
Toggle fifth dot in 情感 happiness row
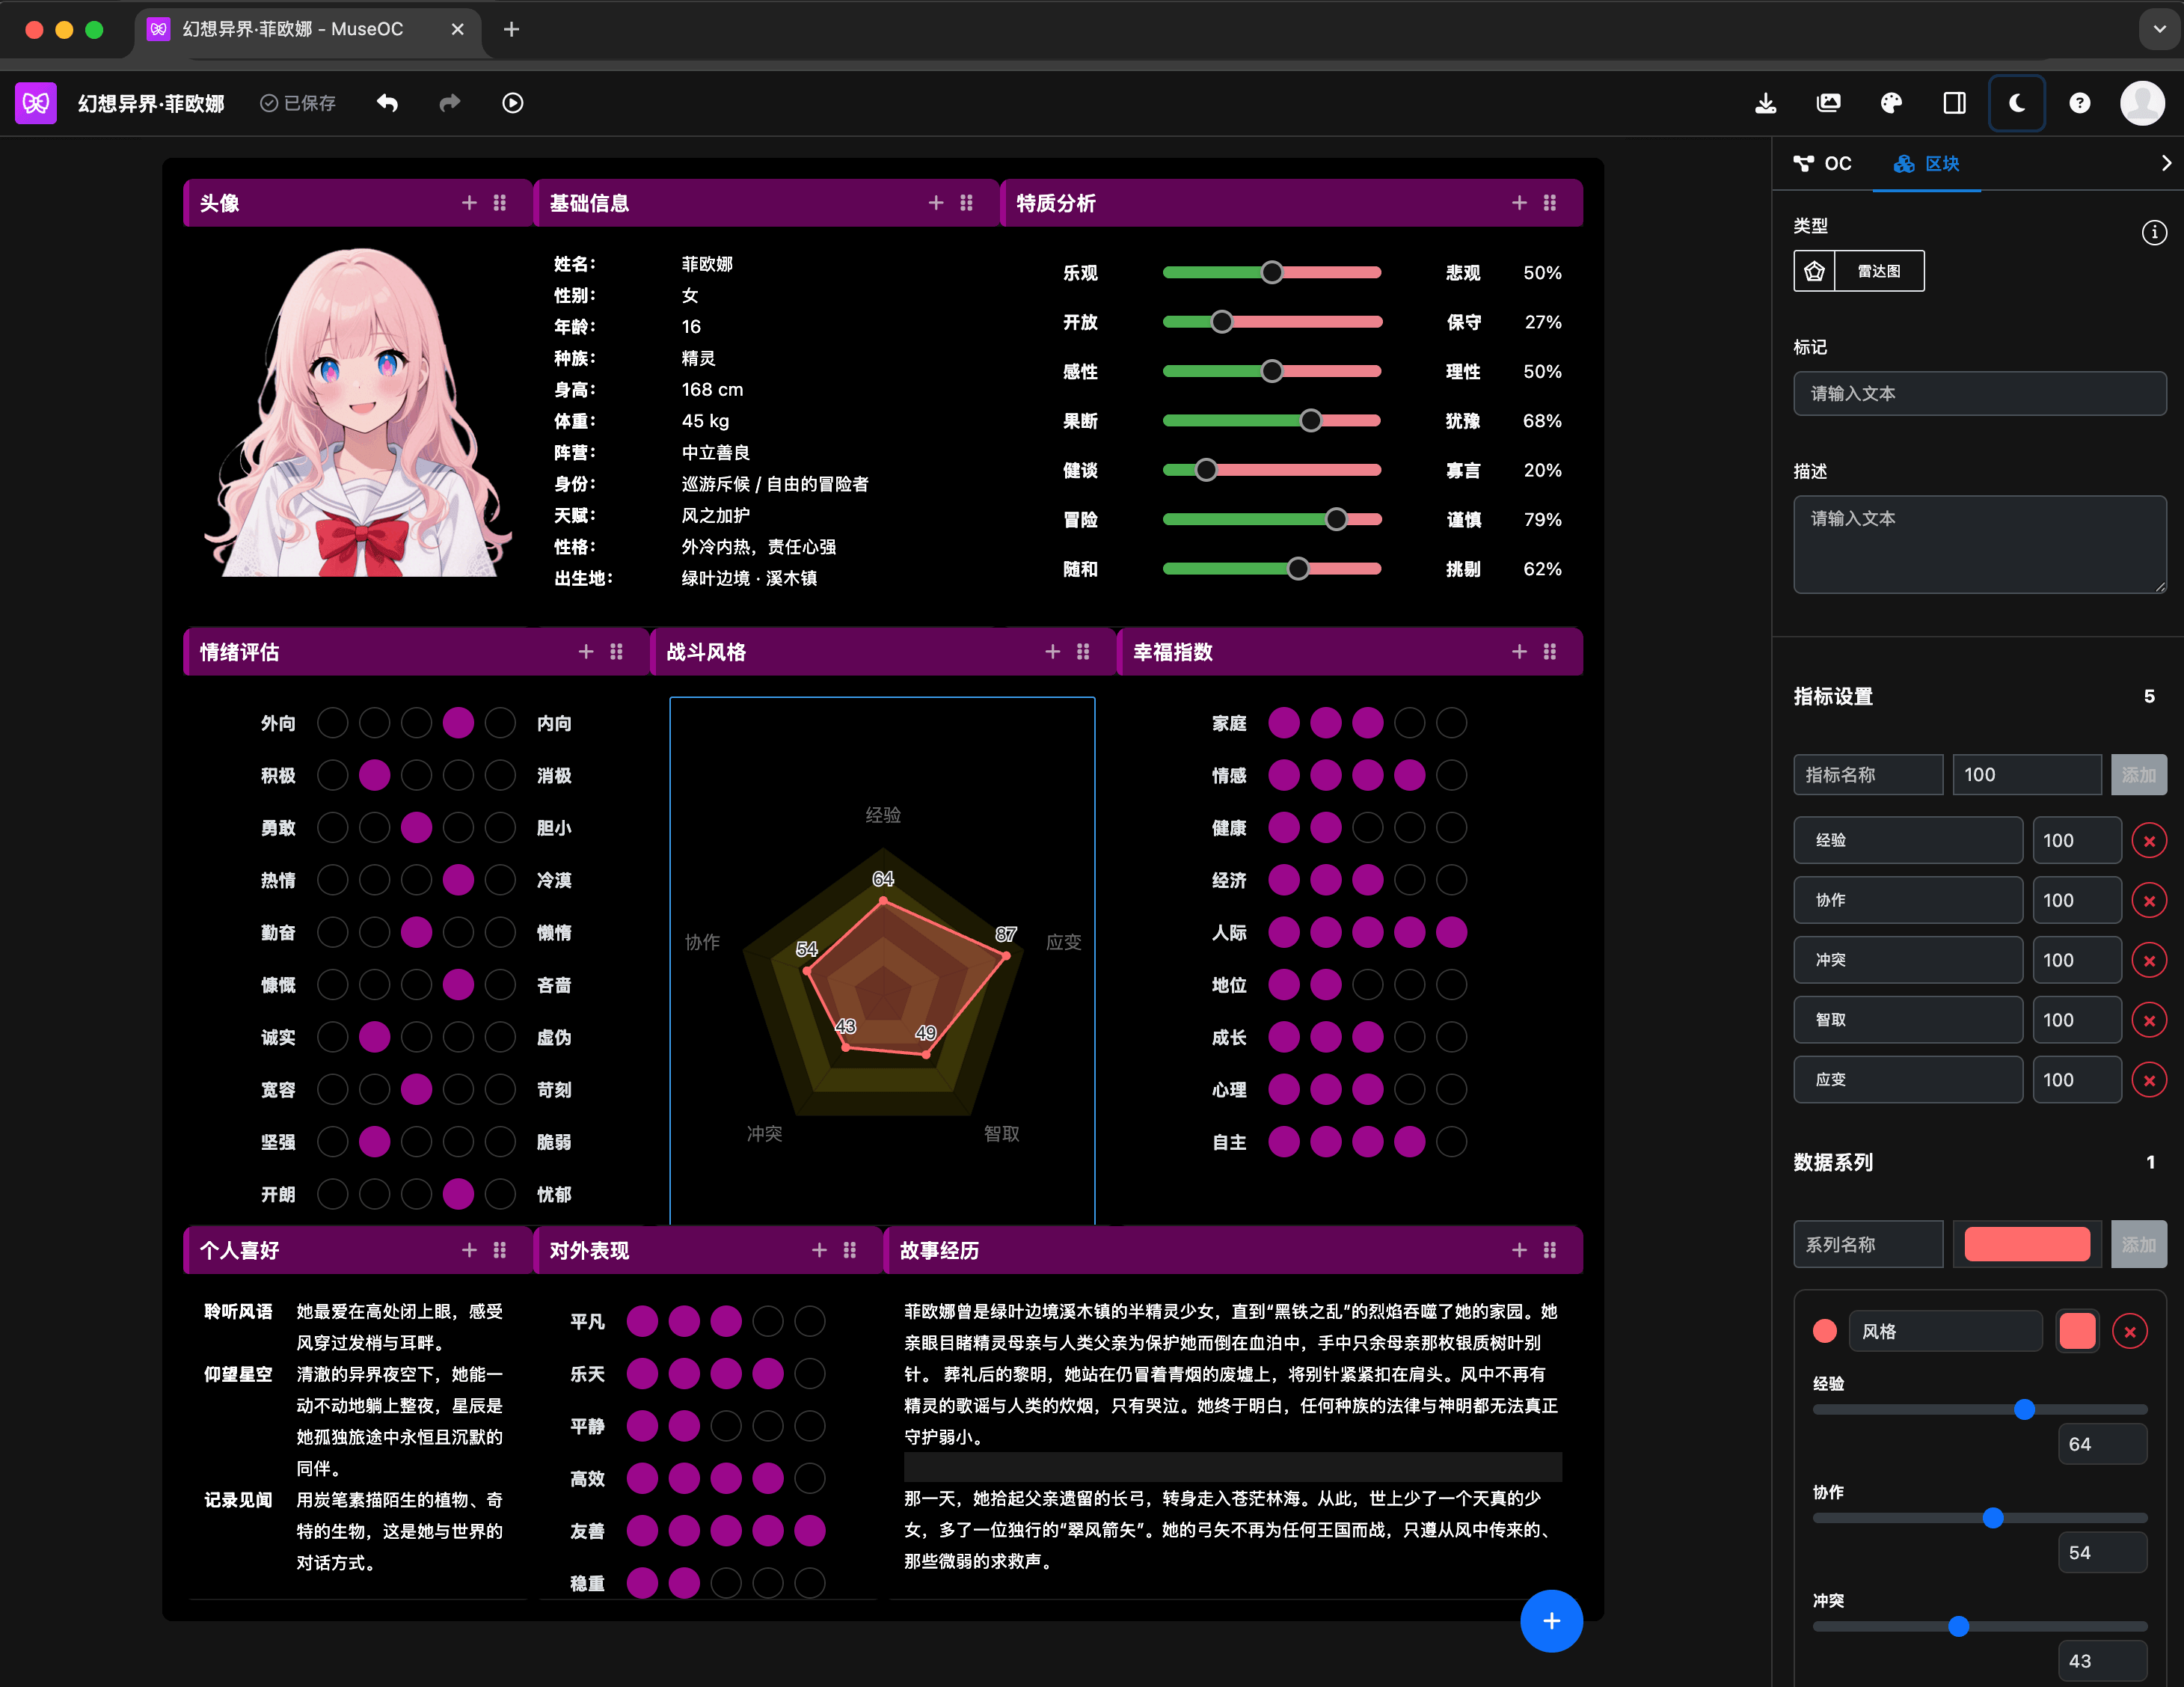(x=1451, y=775)
